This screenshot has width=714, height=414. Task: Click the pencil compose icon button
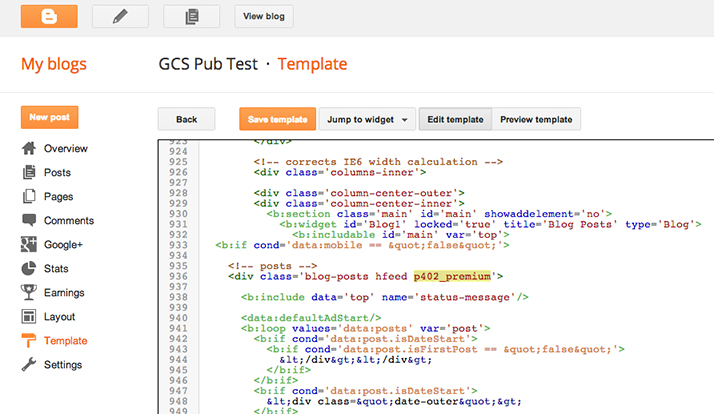tap(122, 16)
